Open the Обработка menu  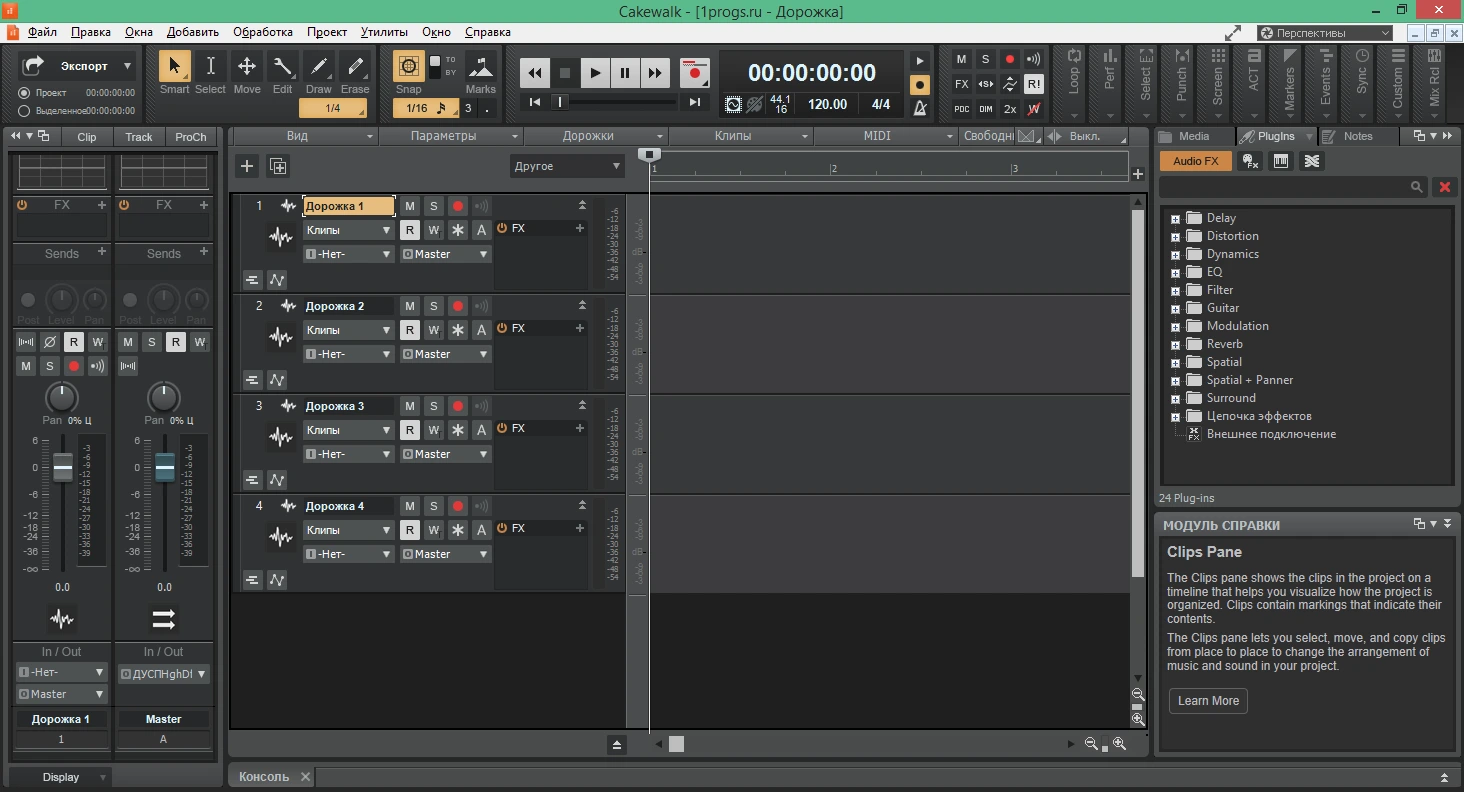click(x=263, y=32)
